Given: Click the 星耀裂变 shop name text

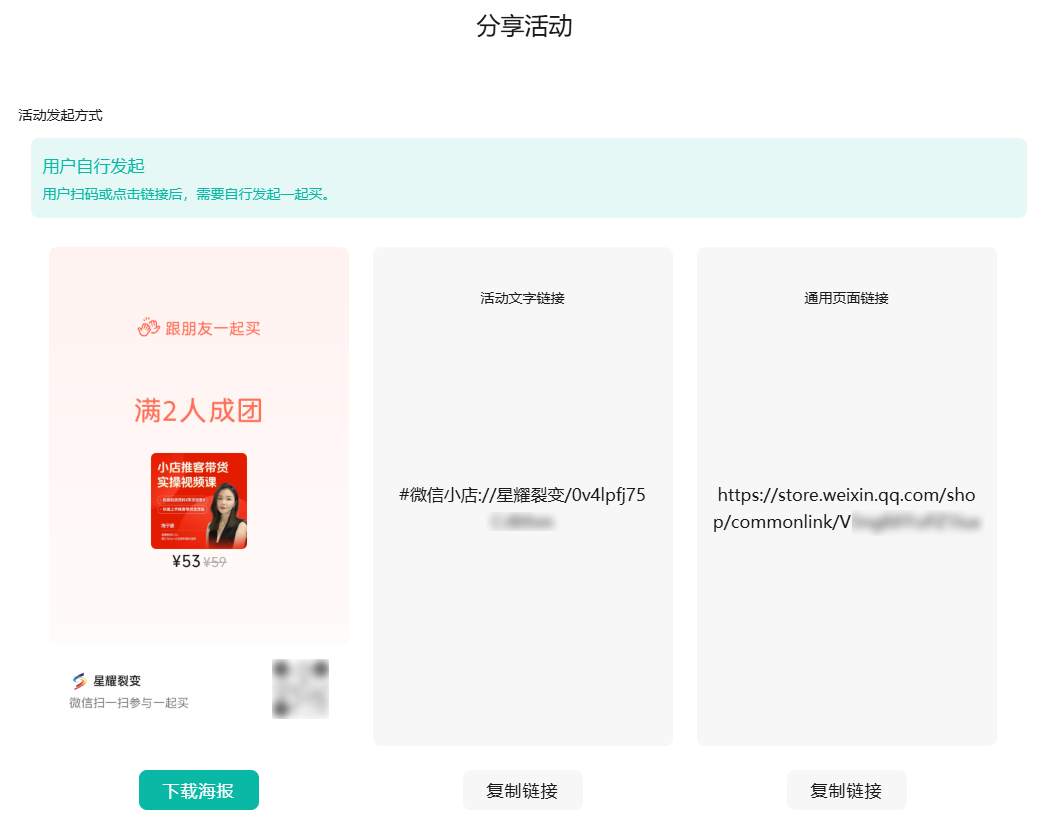Looking at the screenshot, I should (x=117, y=681).
